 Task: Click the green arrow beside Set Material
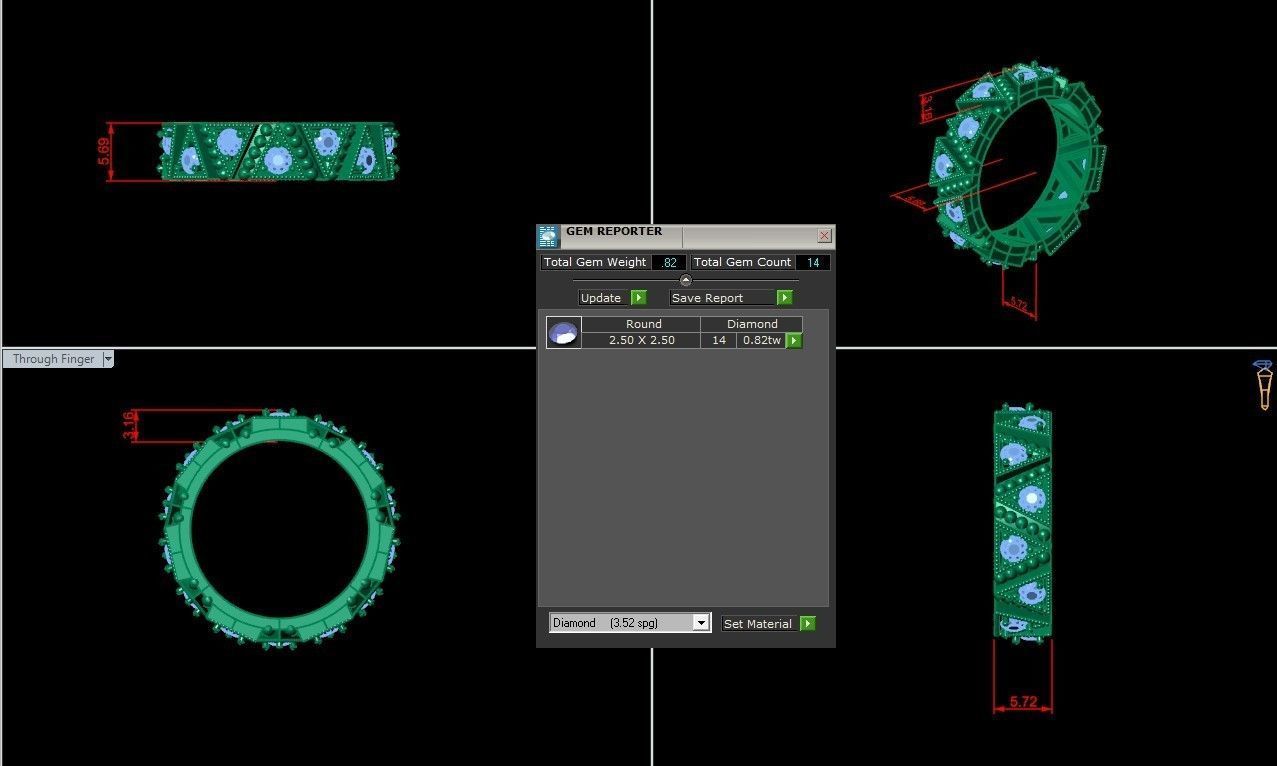pos(807,623)
